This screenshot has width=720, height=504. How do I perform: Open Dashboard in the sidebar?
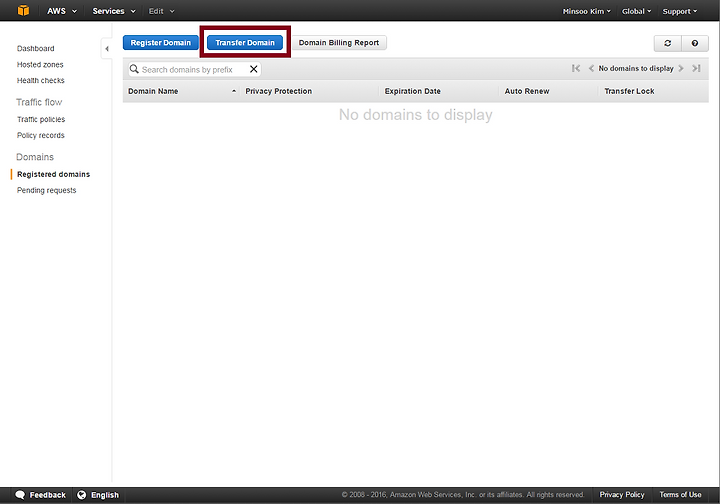[35, 49]
